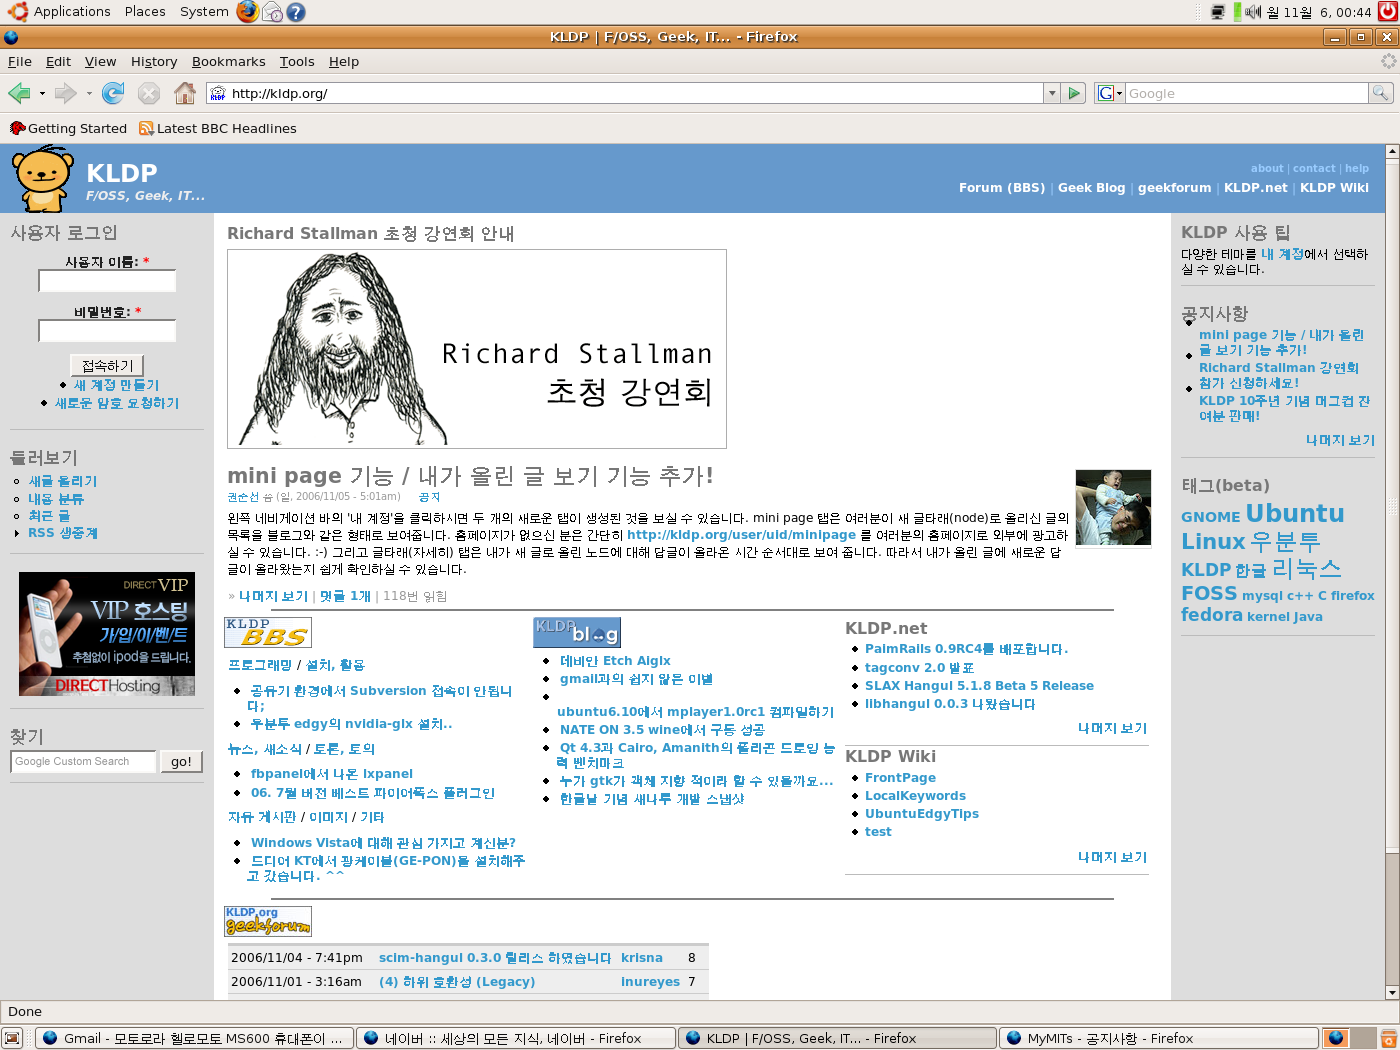
Task: Focus the Google Custom Search input field
Action: 84,761
